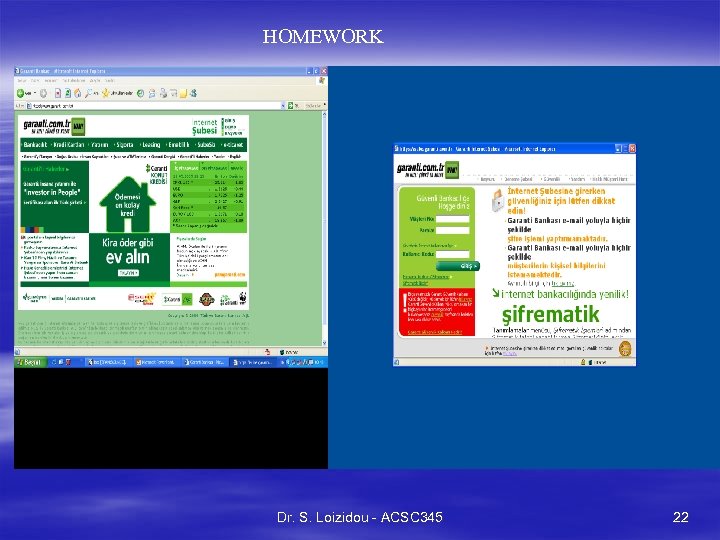The image size is (720, 540).
Task: Click the History clock icon in IE toolbar
Action: tap(141, 93)
